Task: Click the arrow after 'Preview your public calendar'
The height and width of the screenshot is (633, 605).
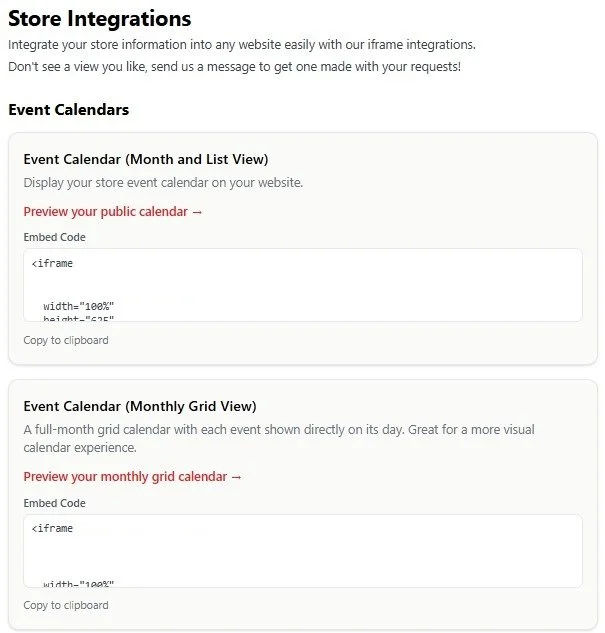Action: (197, 212)
